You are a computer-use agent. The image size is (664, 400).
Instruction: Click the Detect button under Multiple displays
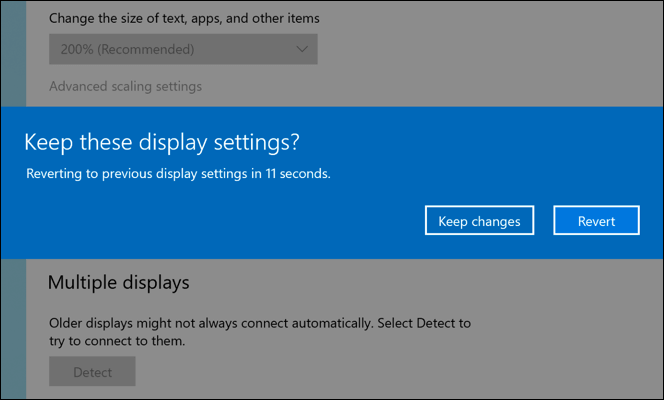click(x=92, y=372)
